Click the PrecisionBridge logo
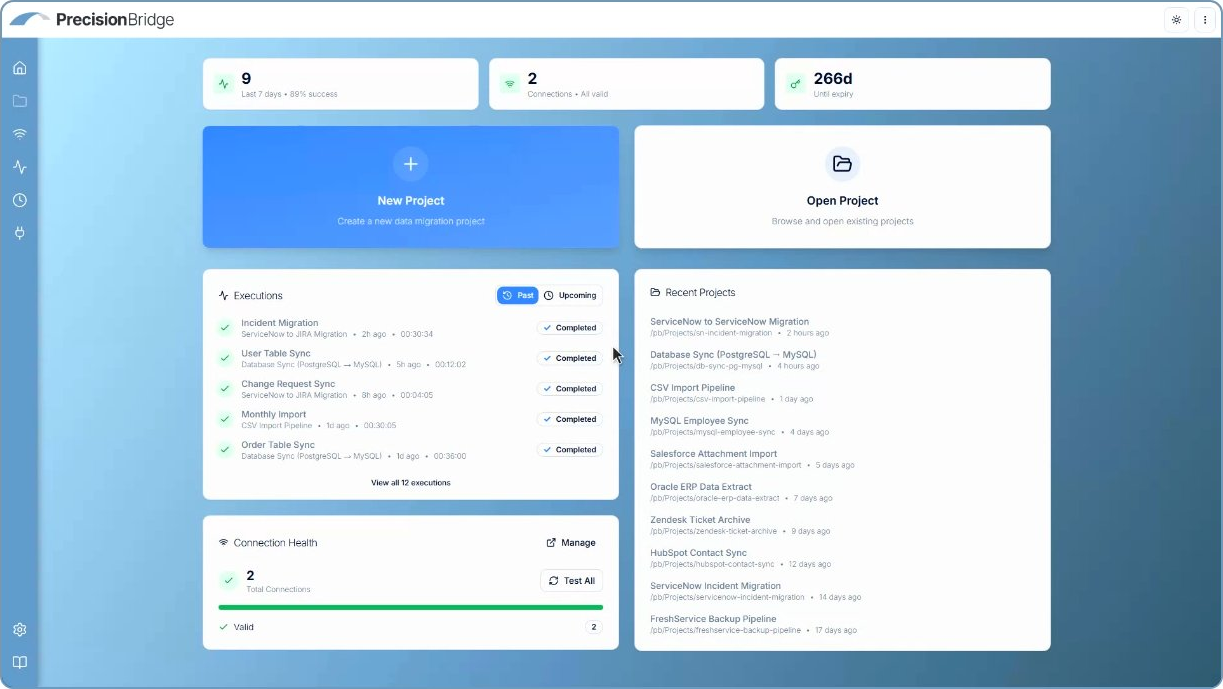Image resolution: width=1223 pixels, height=689 pixels. pos(92,20)
